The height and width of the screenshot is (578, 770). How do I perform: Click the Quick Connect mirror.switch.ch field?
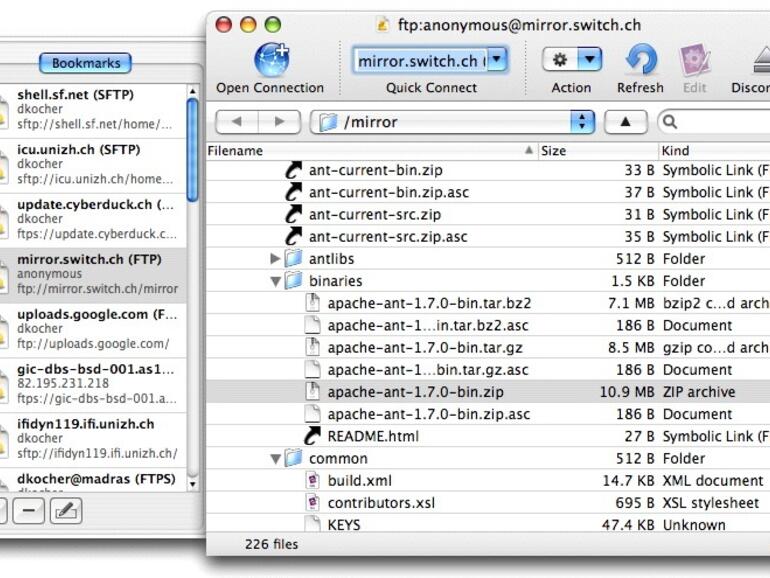click(421, 60)
